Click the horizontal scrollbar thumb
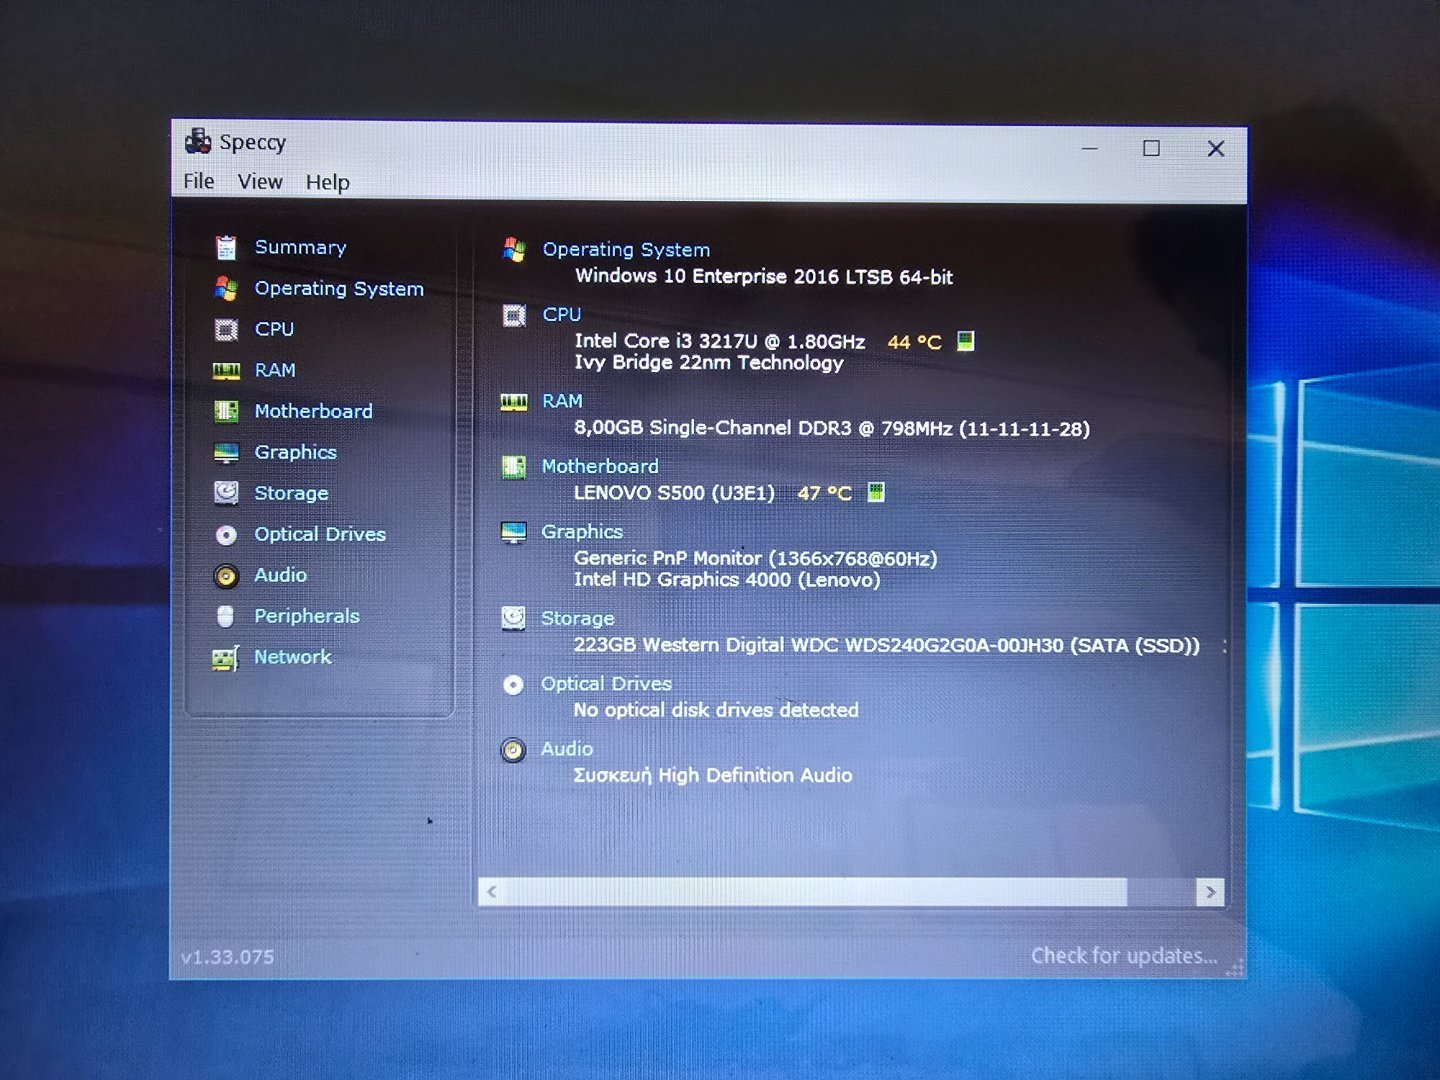The height and width of the screenshot is (1080, 1440). tap(816, 892)
